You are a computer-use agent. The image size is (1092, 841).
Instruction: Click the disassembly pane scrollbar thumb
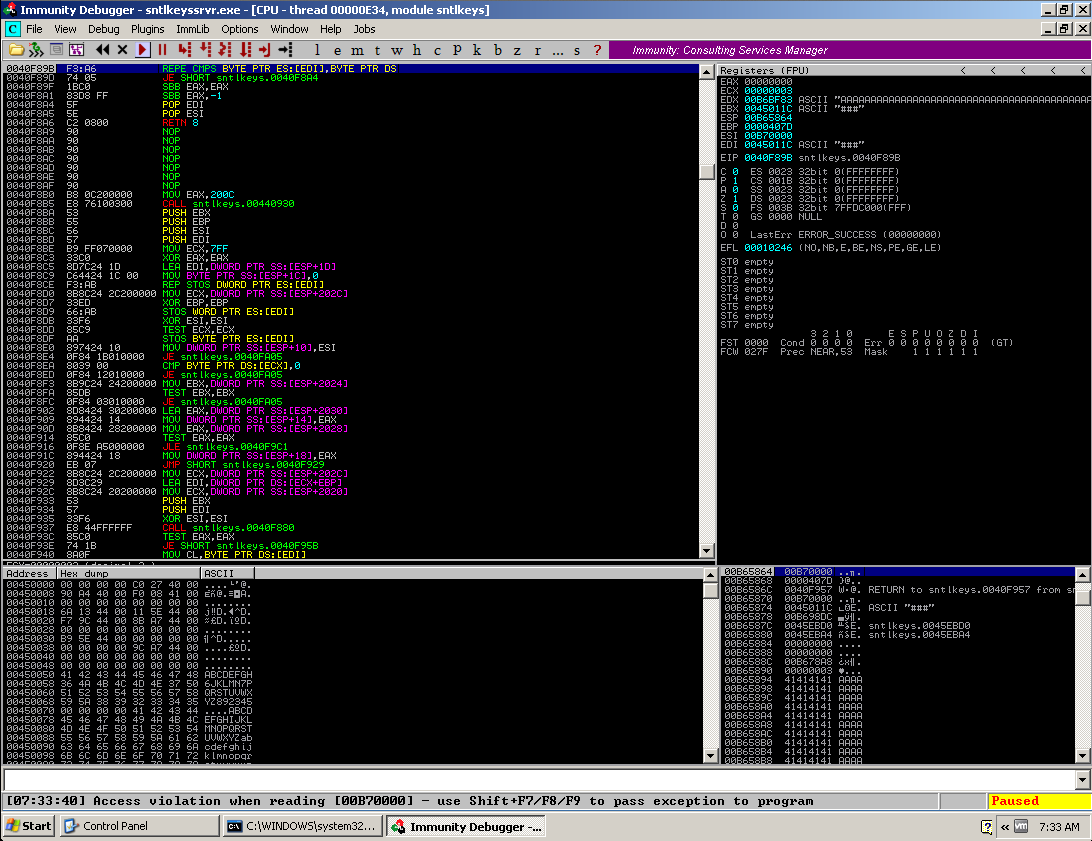[707, 171]
